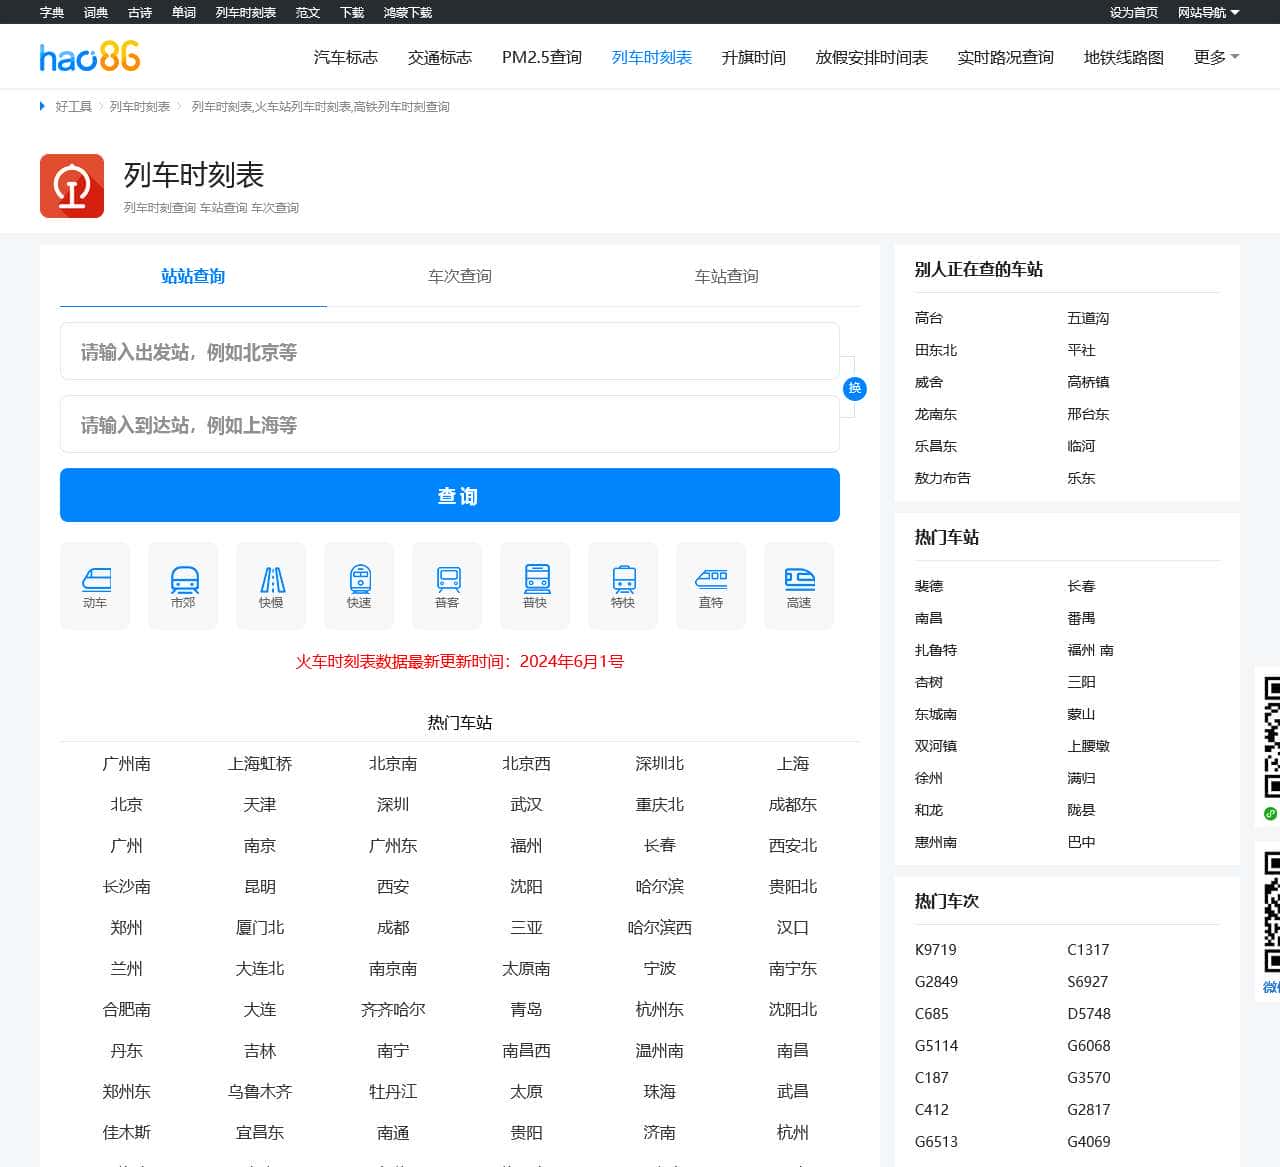Screen dimensions: 1280x1167
Task: Click the 直特 direct express icon
Action: tap(711, 586)
